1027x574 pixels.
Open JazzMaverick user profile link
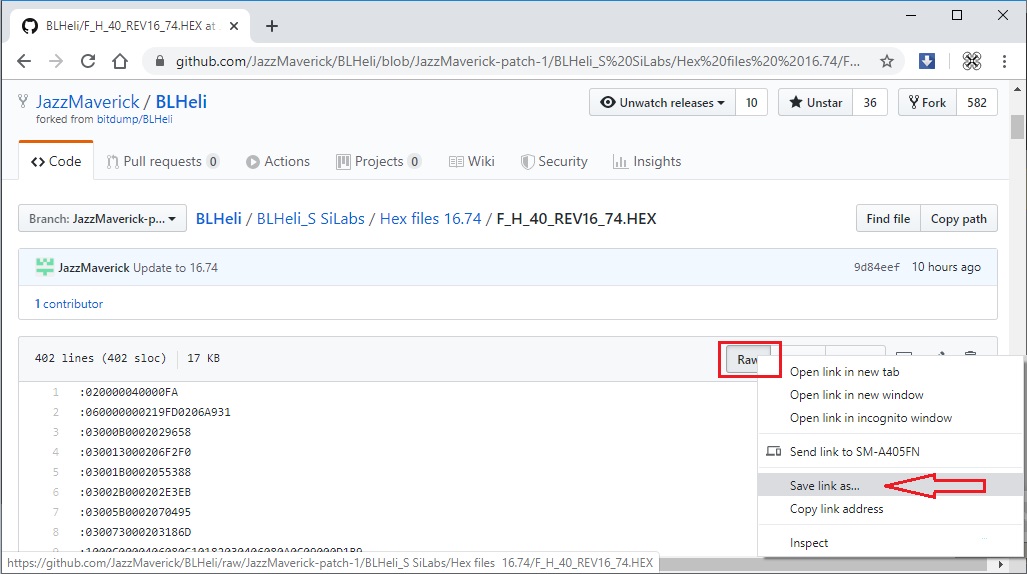[87, 102]
